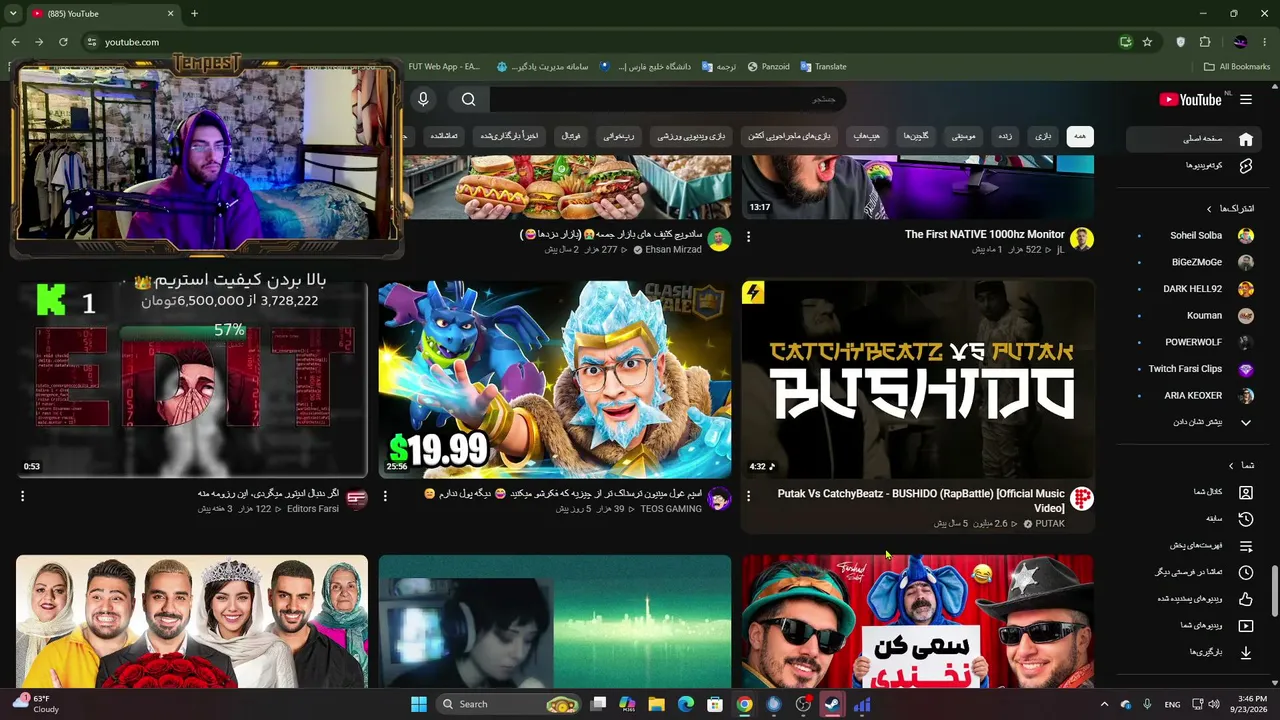Open the Panzoid bookmark

pos(768,67)
